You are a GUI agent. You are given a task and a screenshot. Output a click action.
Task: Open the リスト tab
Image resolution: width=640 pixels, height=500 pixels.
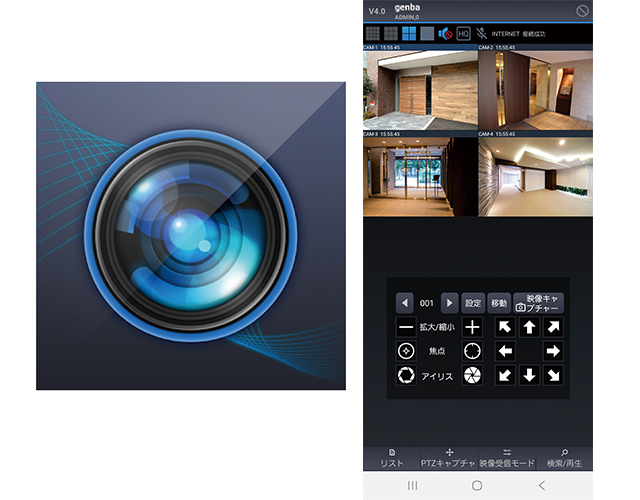click(392, 459)
